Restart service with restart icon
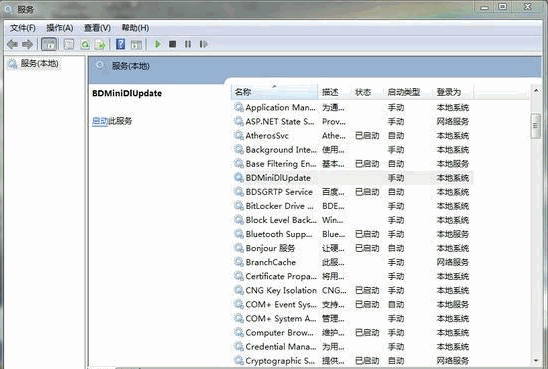 pos(203,44)
